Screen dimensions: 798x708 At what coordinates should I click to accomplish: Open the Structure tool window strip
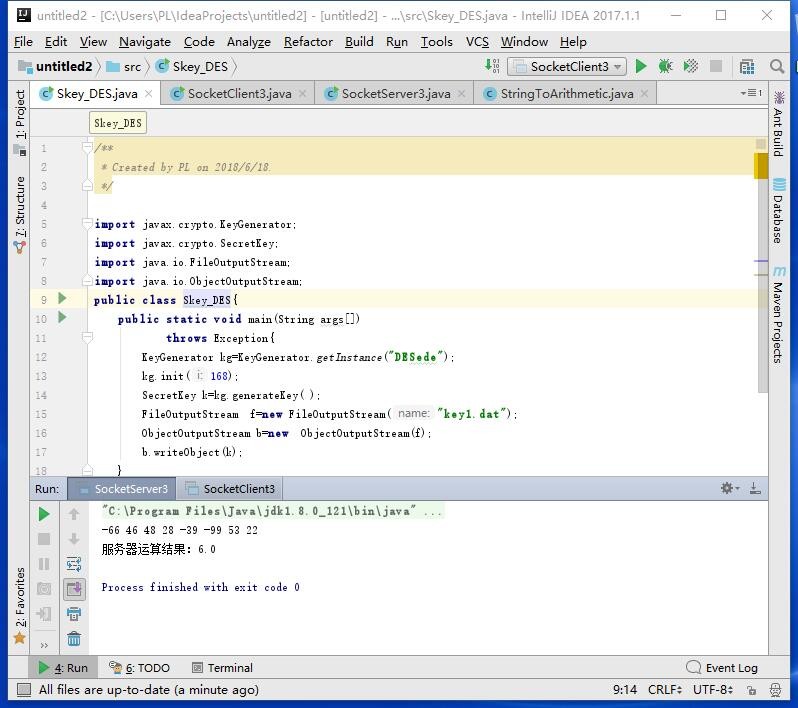coord(20,214)
